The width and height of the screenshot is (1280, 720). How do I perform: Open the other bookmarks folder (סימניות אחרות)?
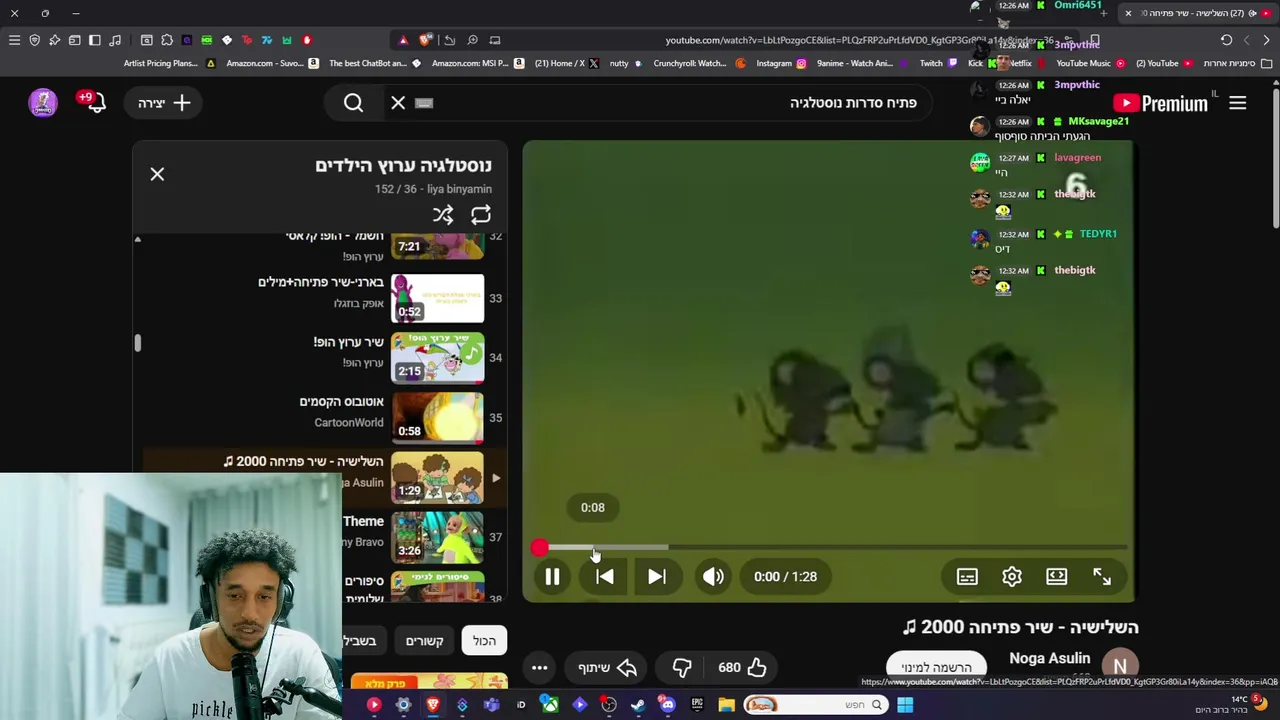coord(1235,63)
